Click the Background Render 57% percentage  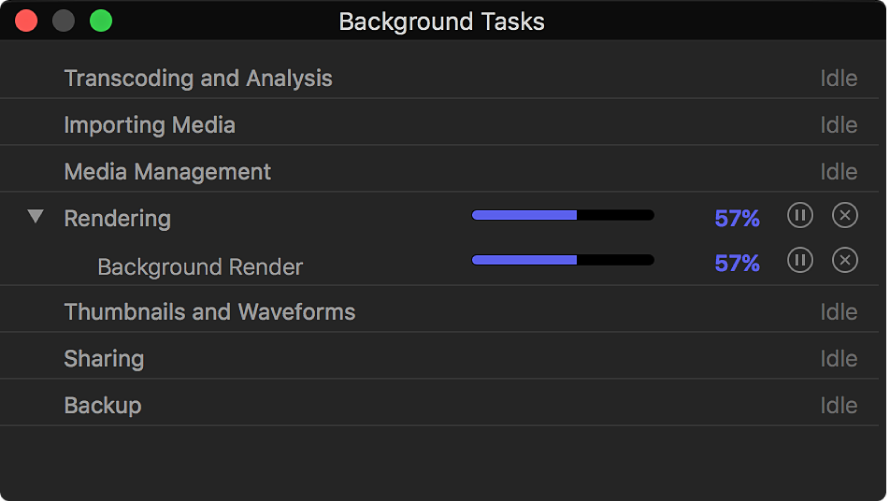point(737,263)
